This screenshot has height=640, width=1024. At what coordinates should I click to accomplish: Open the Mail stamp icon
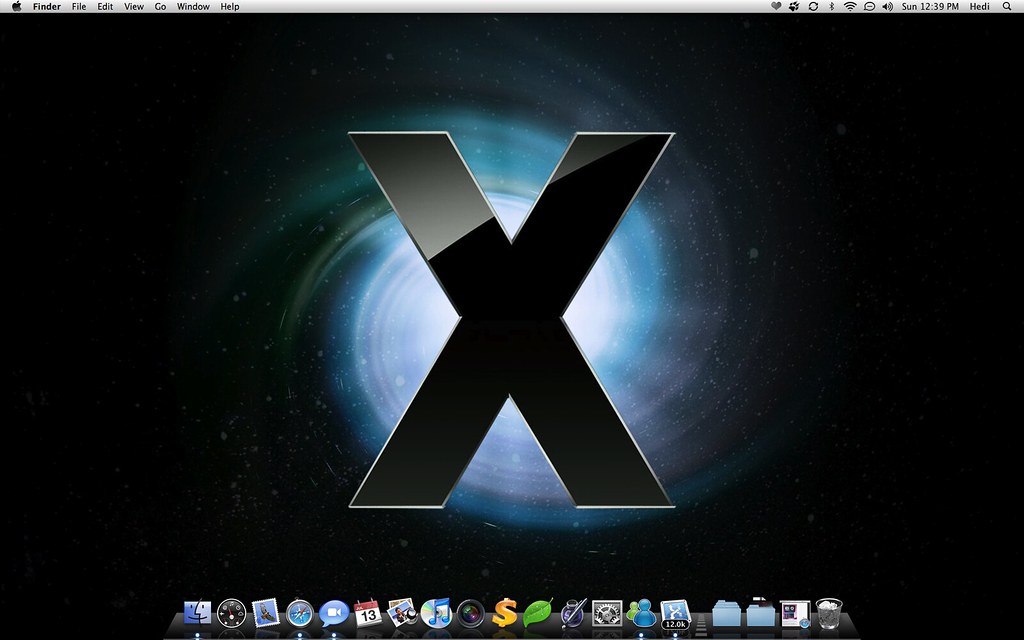click(x=266, y=614)
